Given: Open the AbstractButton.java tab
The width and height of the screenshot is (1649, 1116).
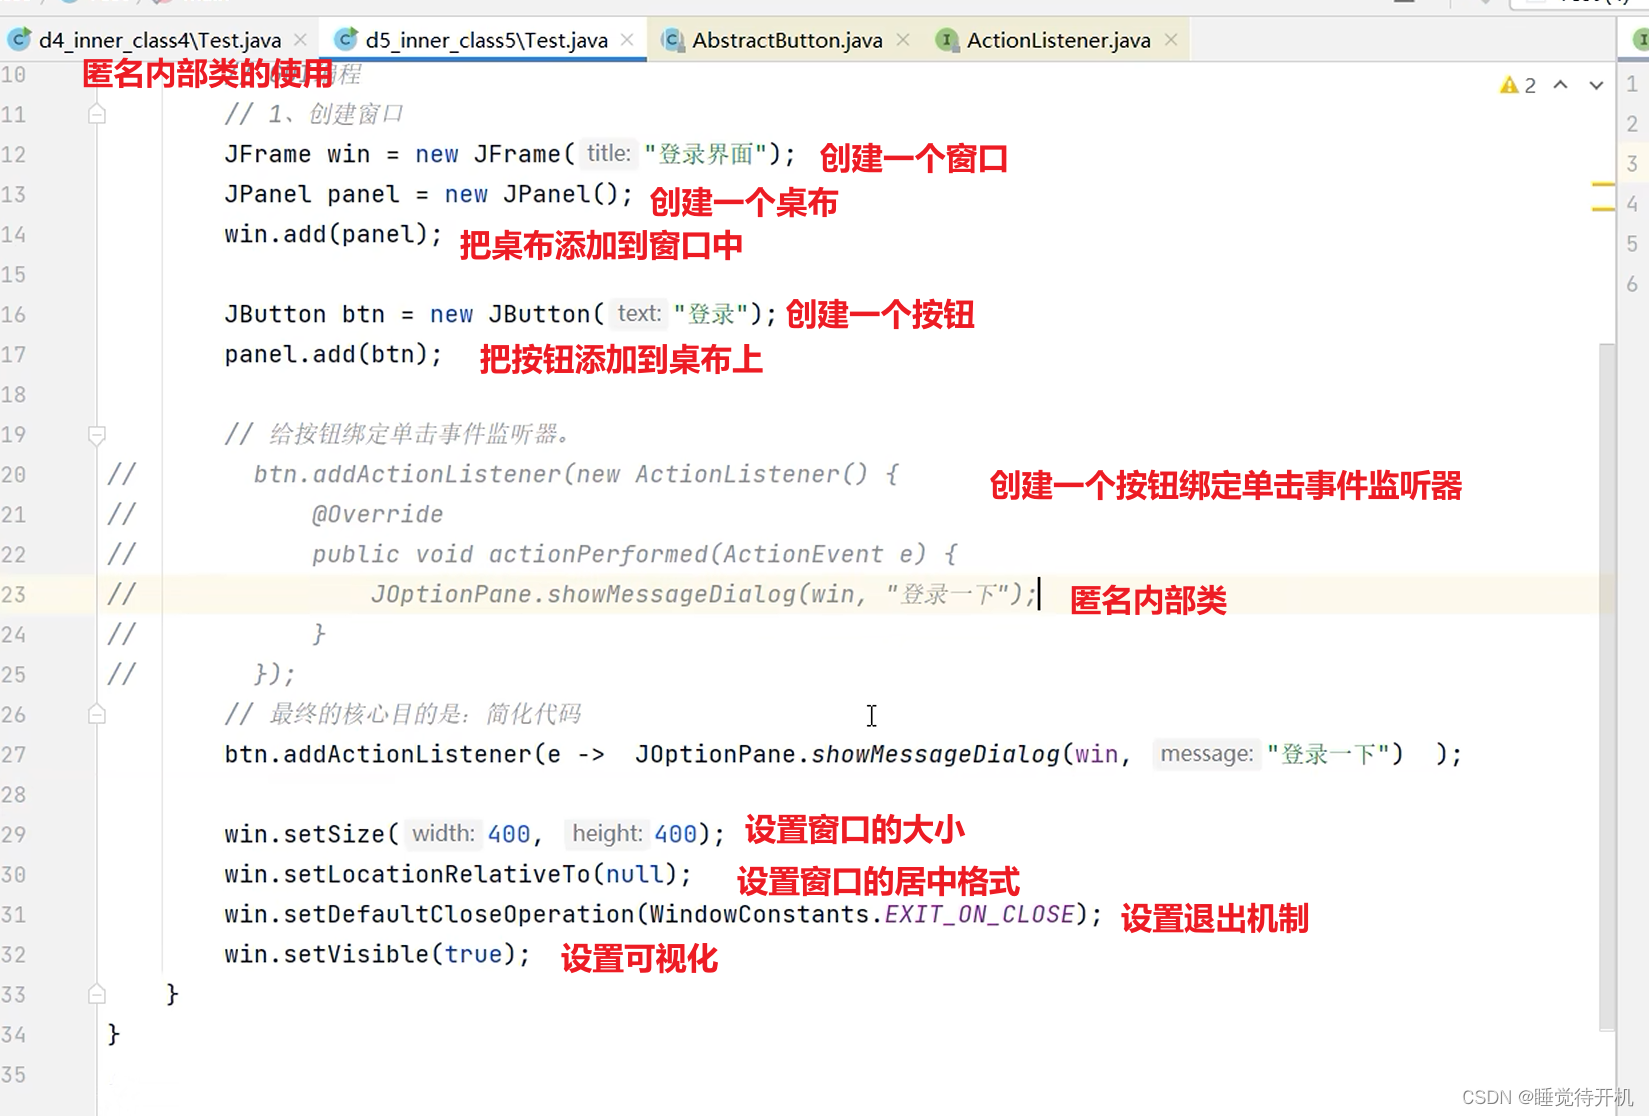Looking at the screenshot, I should point(787,40).
